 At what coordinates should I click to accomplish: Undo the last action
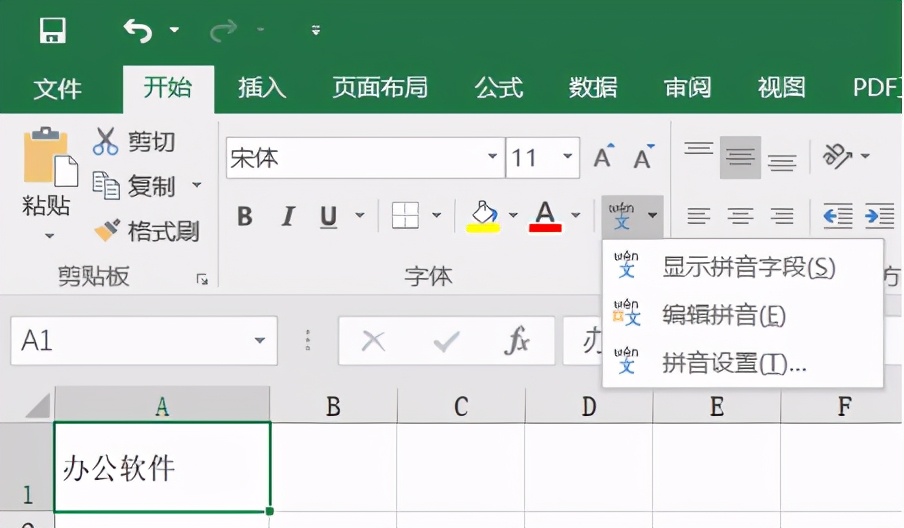[x=138, y=30]
